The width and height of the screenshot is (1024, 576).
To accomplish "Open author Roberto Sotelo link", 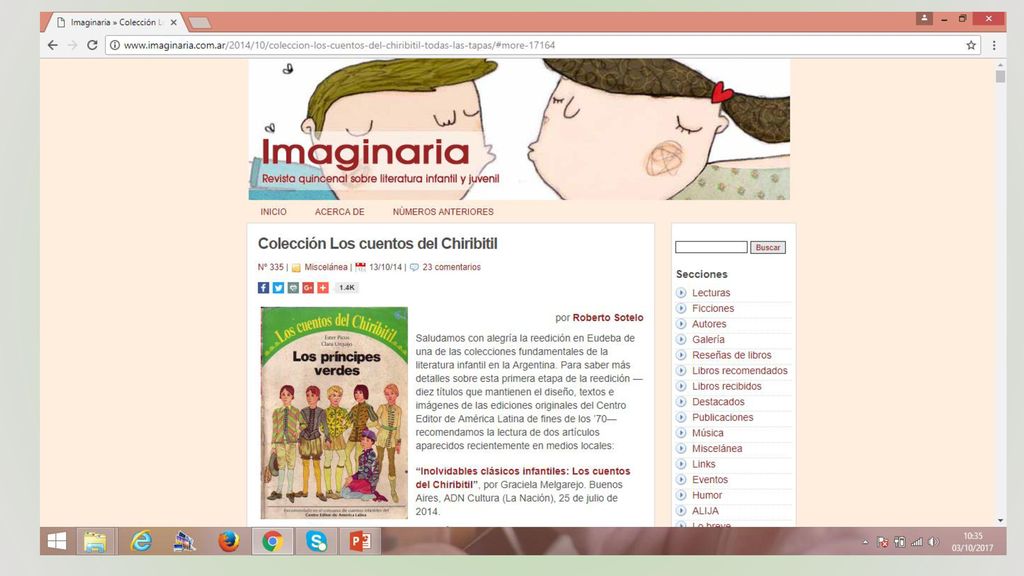I will tap(608, 317).
